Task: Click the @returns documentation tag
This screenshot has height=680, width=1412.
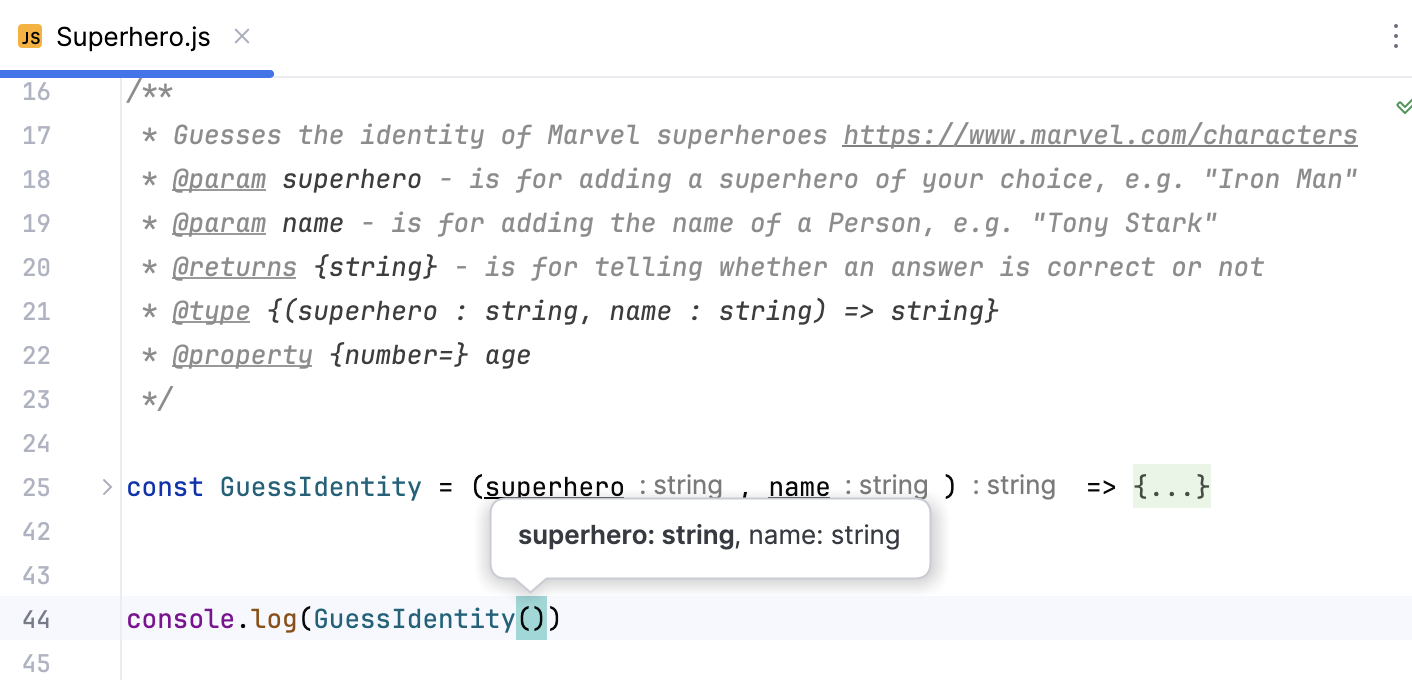Action: tap(234, 267)
